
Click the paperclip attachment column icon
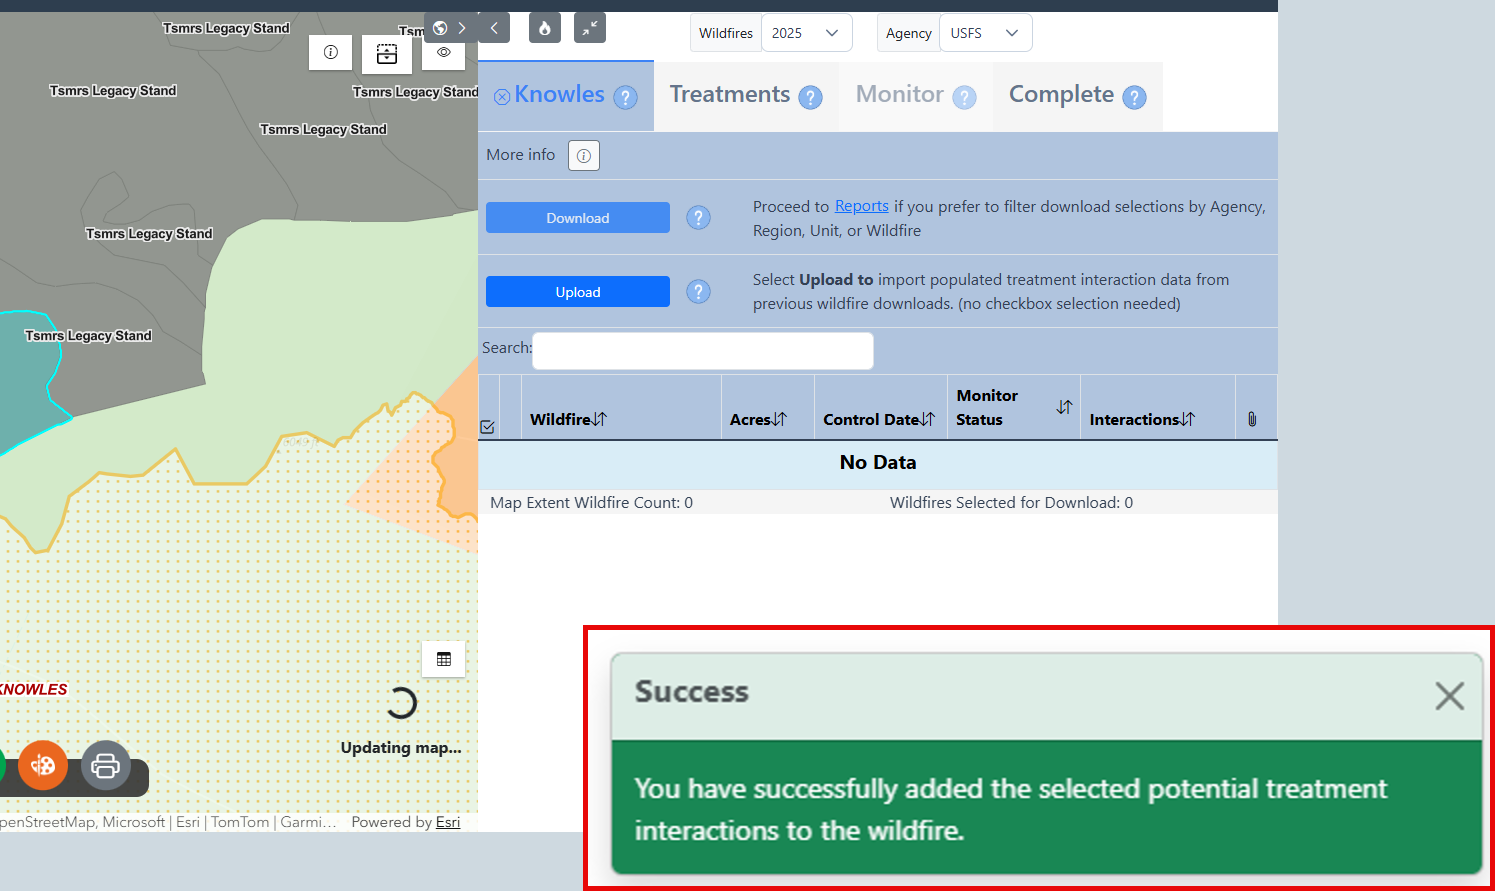click(x=1252, y=419)
